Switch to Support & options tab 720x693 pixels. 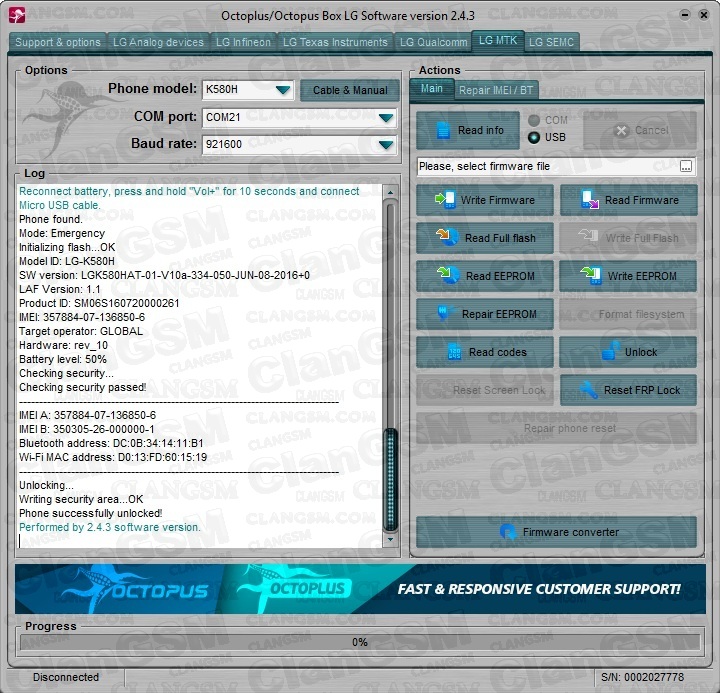(x=57, y=42)
